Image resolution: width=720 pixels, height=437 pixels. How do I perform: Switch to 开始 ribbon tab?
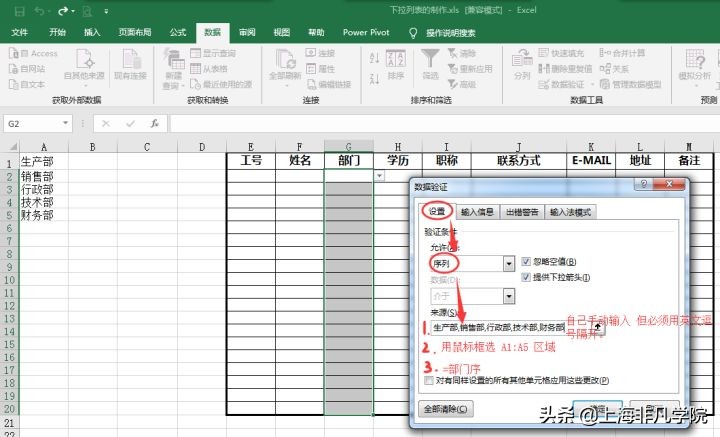57,32
